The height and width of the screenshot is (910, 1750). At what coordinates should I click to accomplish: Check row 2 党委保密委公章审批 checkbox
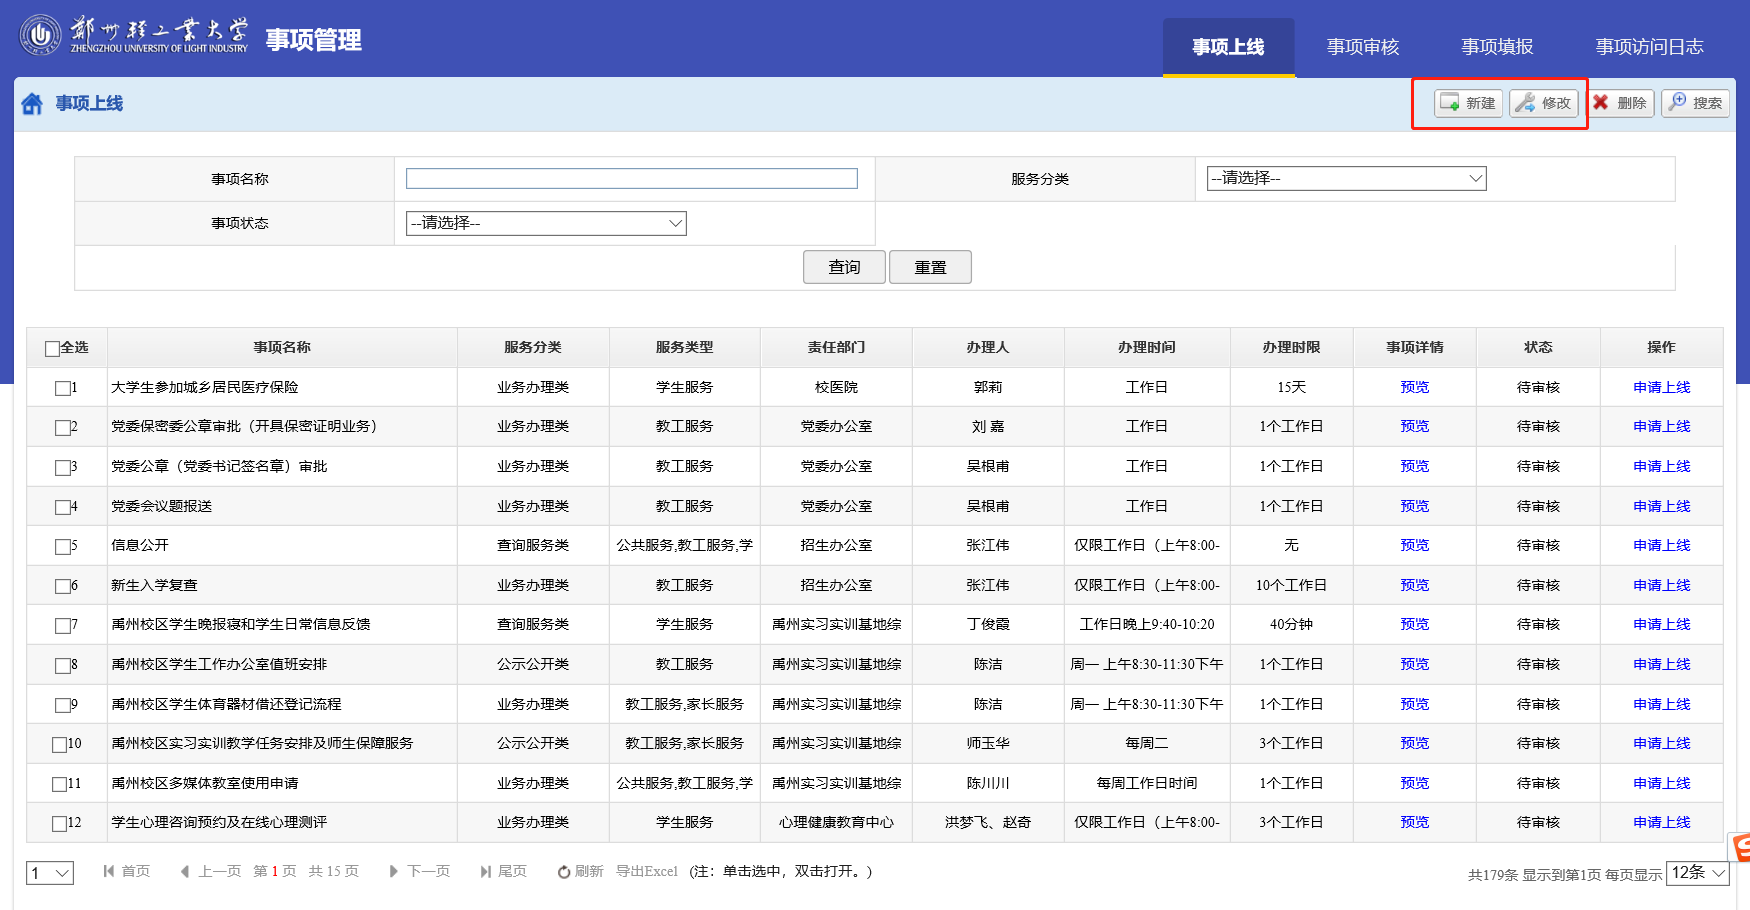62,428
